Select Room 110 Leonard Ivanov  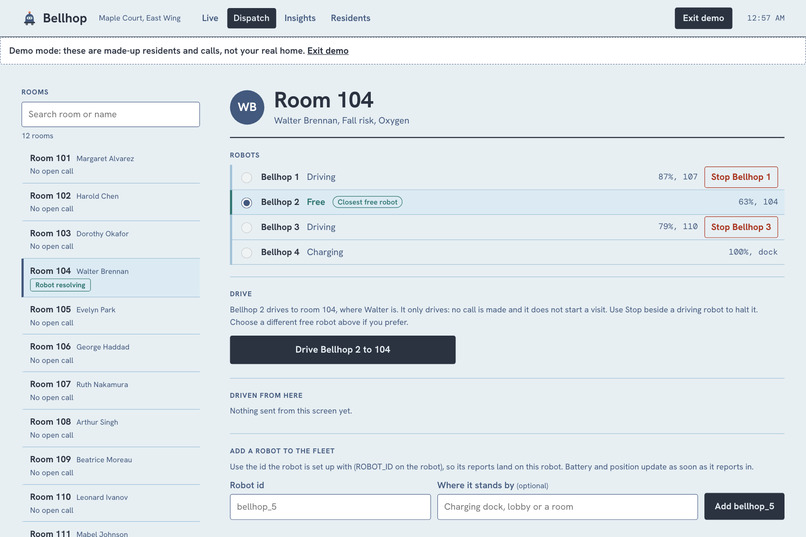point(111,503)
